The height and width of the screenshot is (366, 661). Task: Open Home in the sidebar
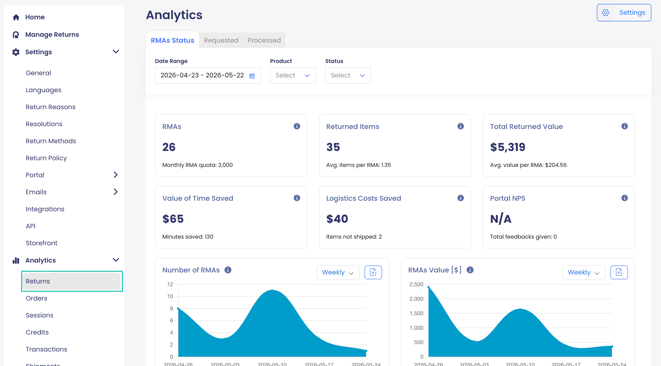pyautogui.click(x=35, y=17)
